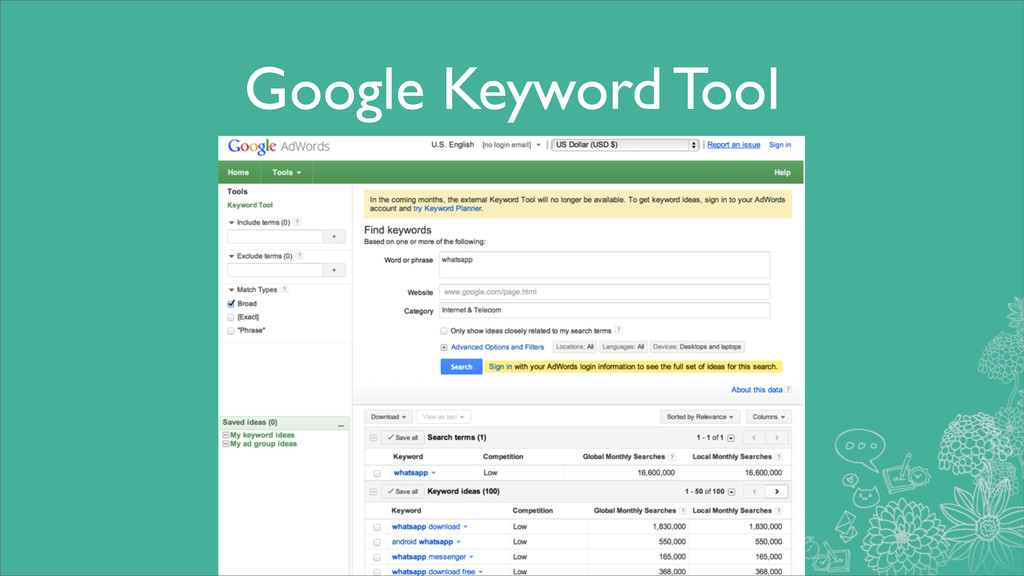Click Save all for Keyword ideas
The height and width of the screenshot is (576, 1024).
[402, 492]
